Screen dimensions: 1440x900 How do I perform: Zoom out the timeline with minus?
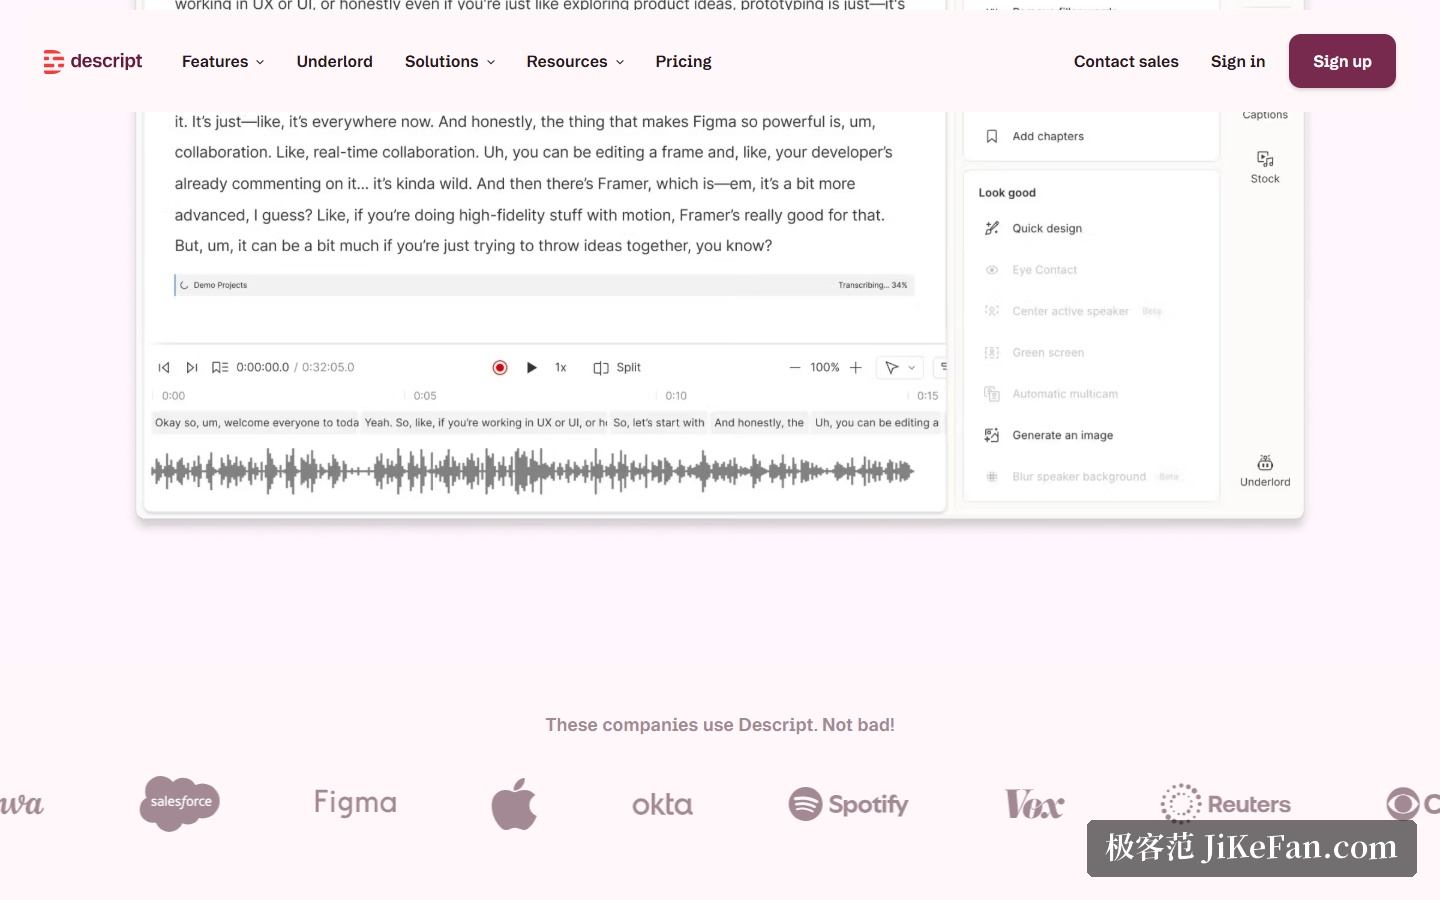[x=795, y=367]
